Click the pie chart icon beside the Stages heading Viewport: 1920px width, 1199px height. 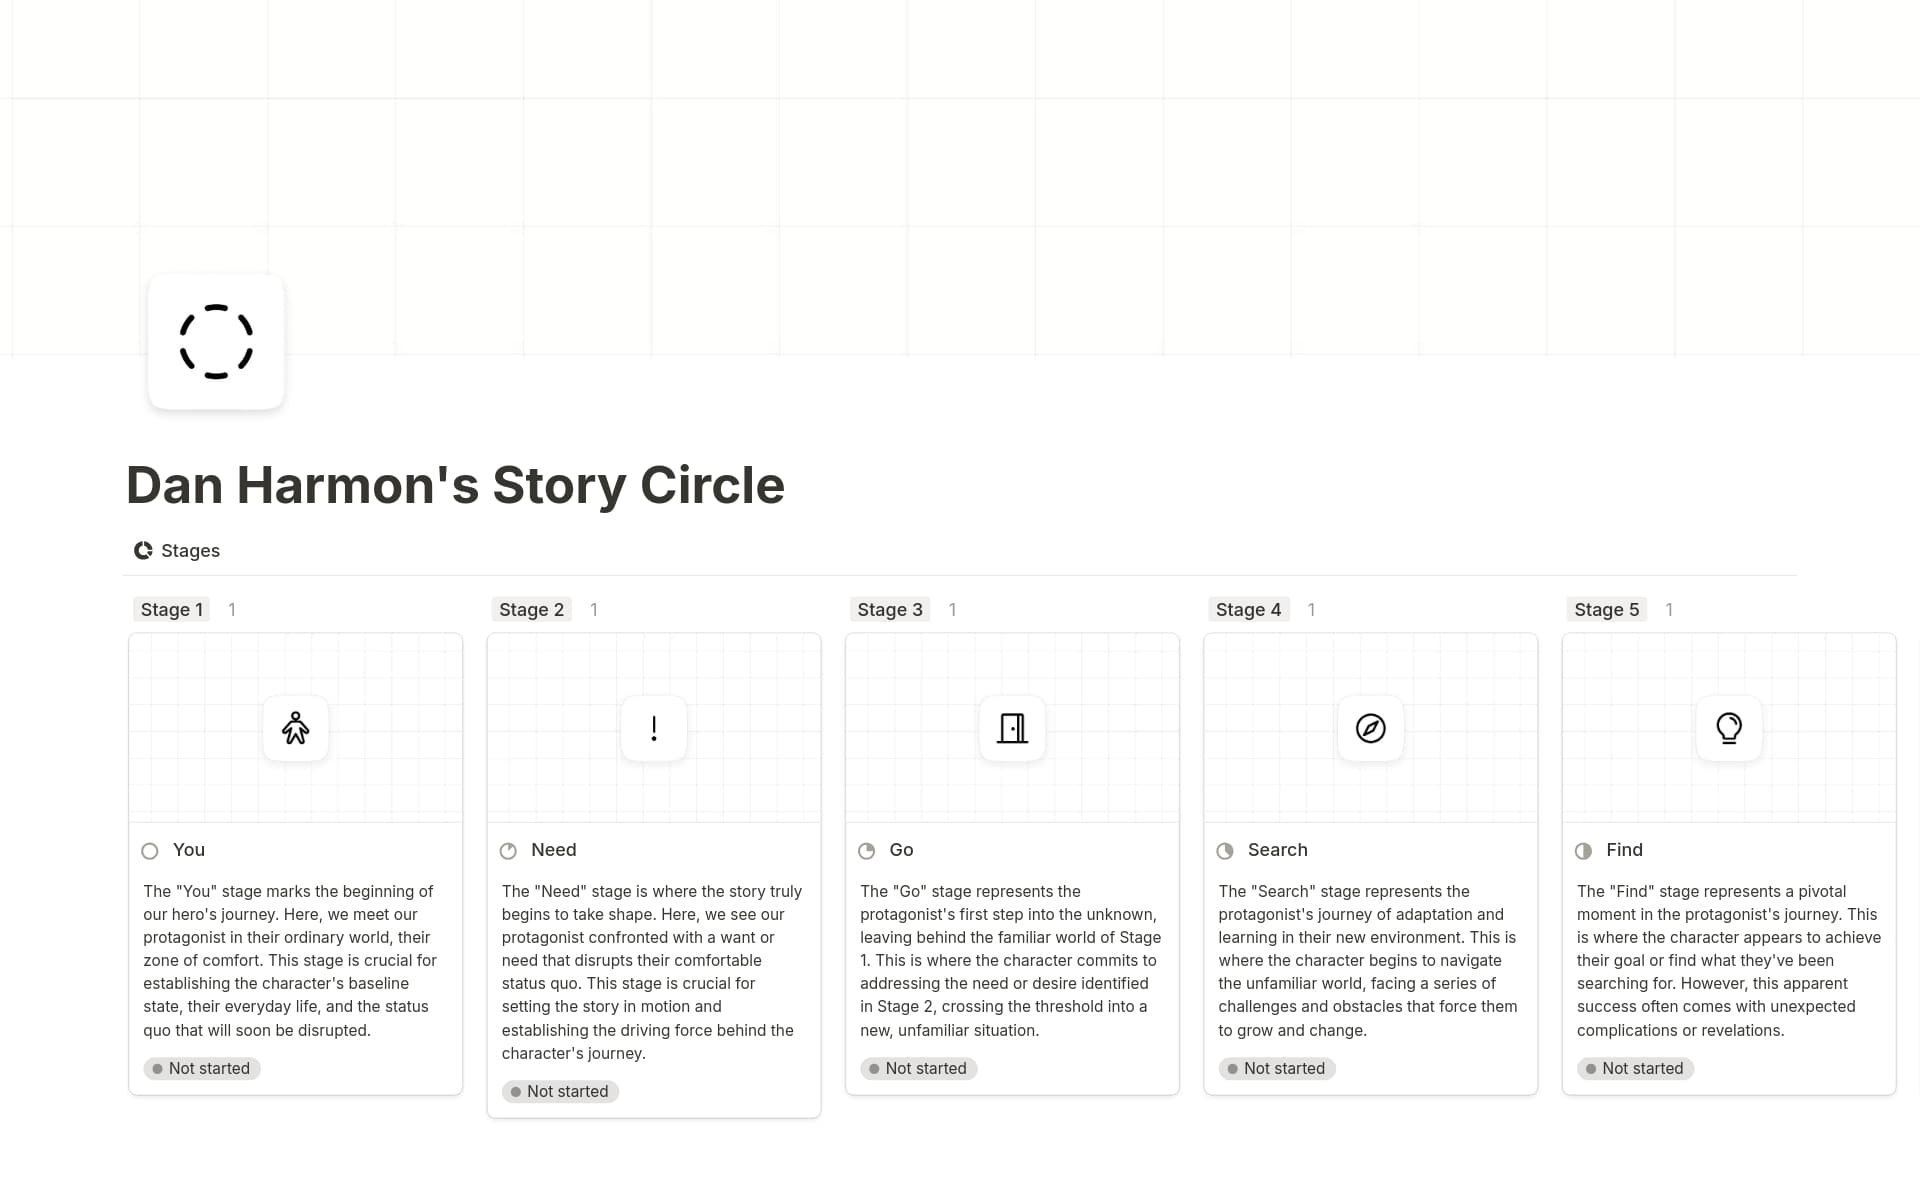[143, 550]
